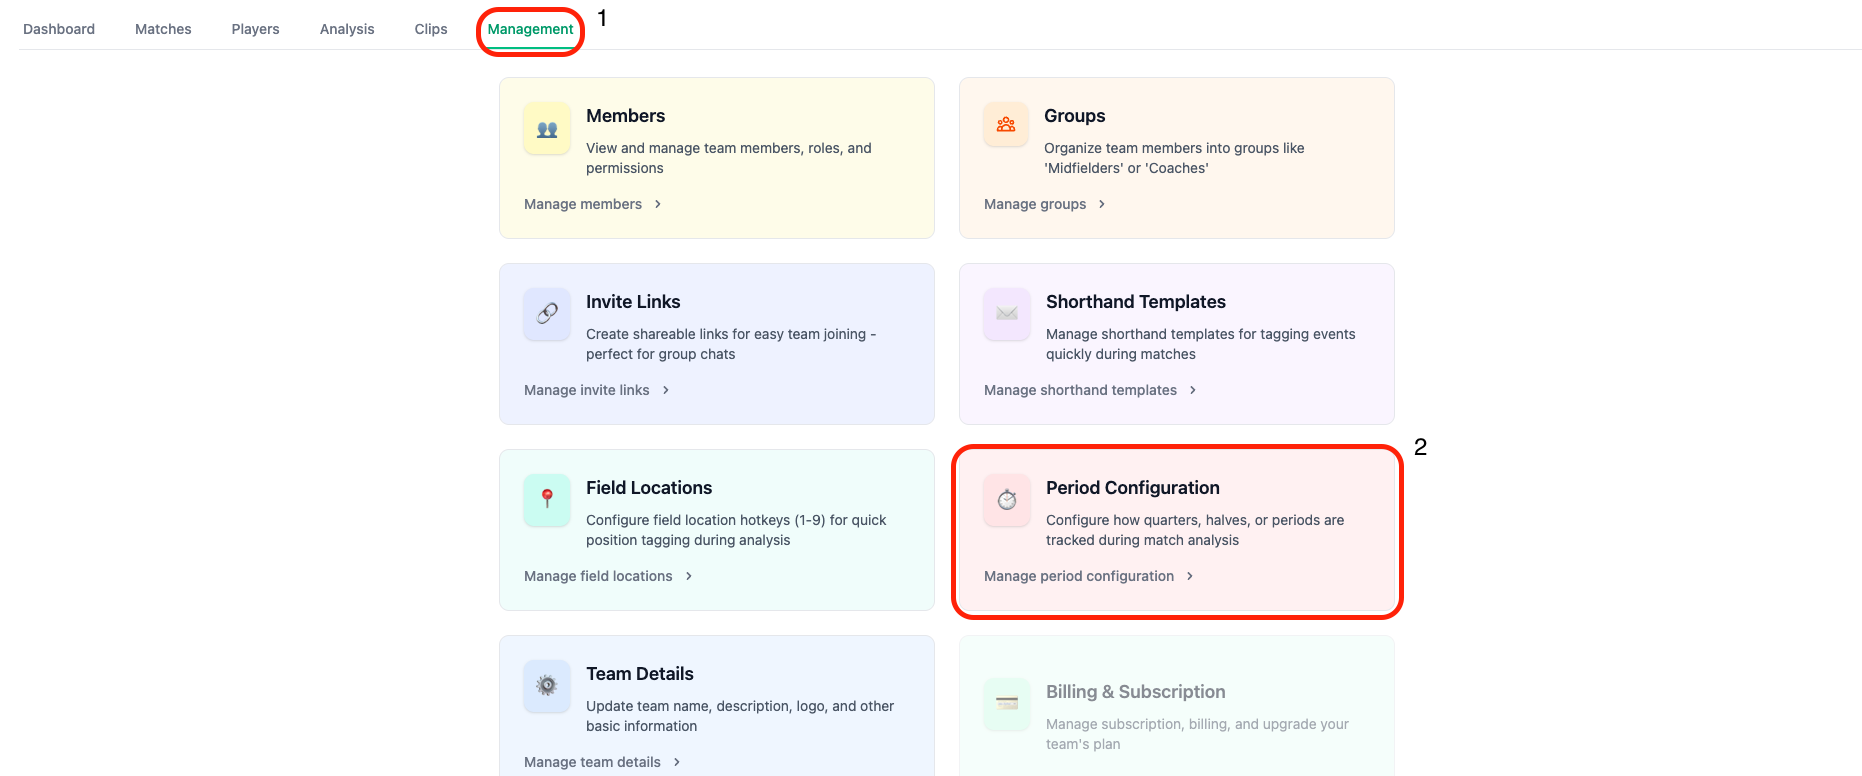
Task: Click the Billing & Subscription card icon
Action: (1007, 703)
